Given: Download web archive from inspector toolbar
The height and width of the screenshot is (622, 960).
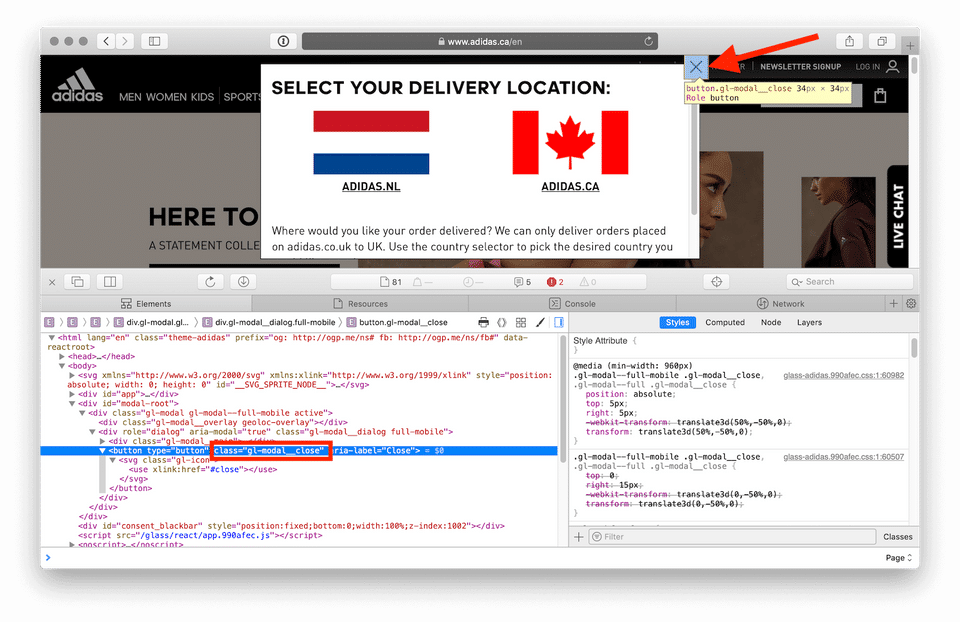Looking at the screenshot, I should tap(243, 282).
